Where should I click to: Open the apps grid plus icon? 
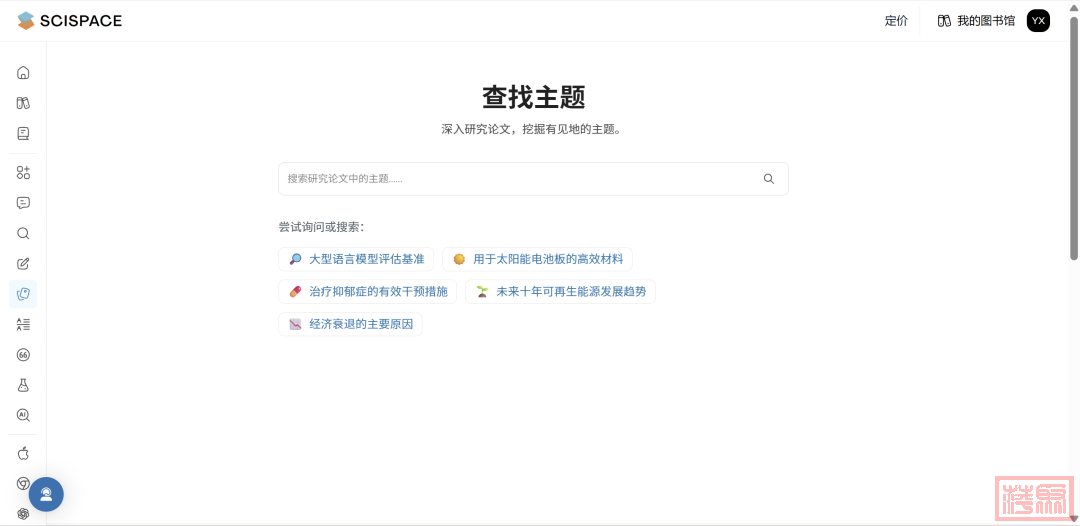[x=23, y=172]
